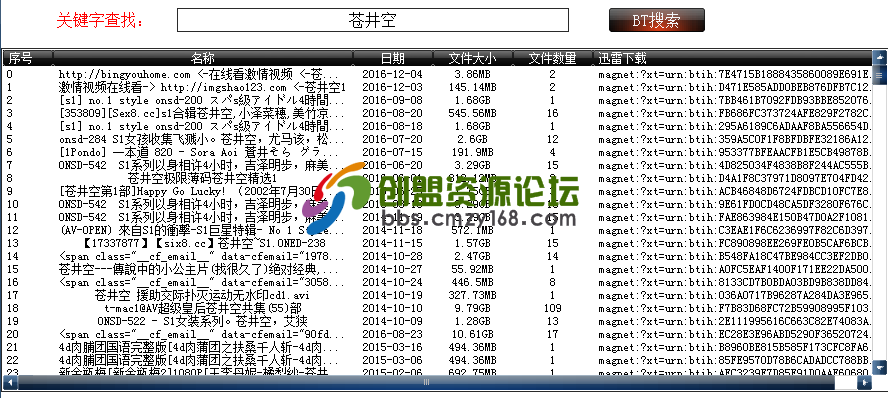Viewport: 888px width, 398px height.
Task: Click the magnet link starting FB686FC3737
Action: coord(734,113)
